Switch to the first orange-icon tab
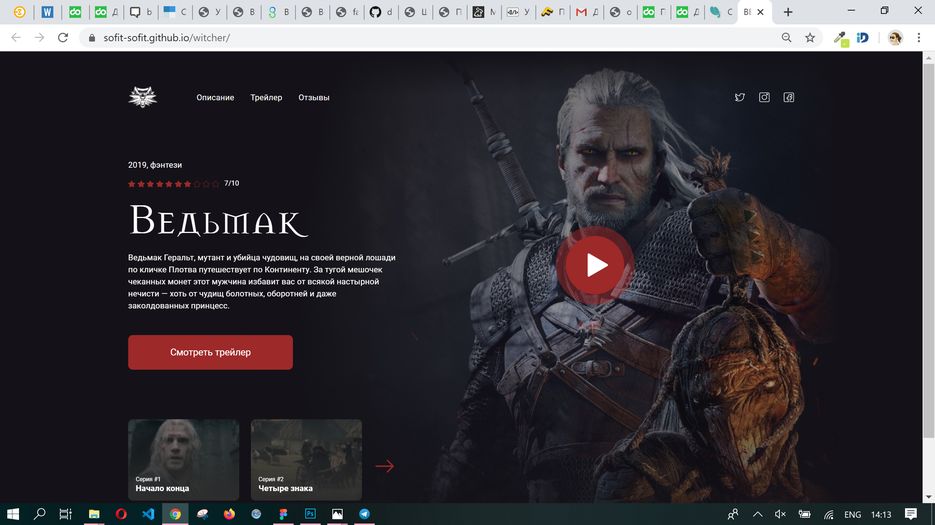Screen dimensions: 935x525 click(x=20, y=12)
